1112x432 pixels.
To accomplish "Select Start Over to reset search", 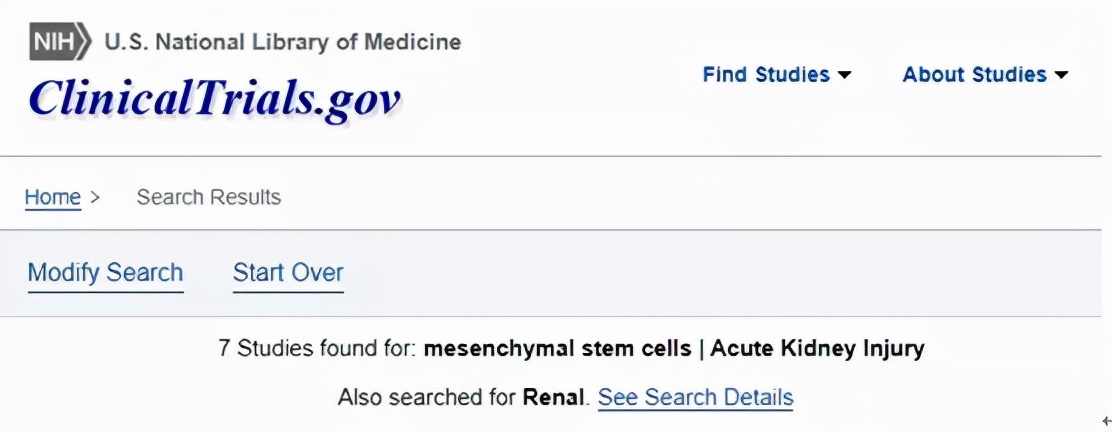I will click(x=288, y=273).
